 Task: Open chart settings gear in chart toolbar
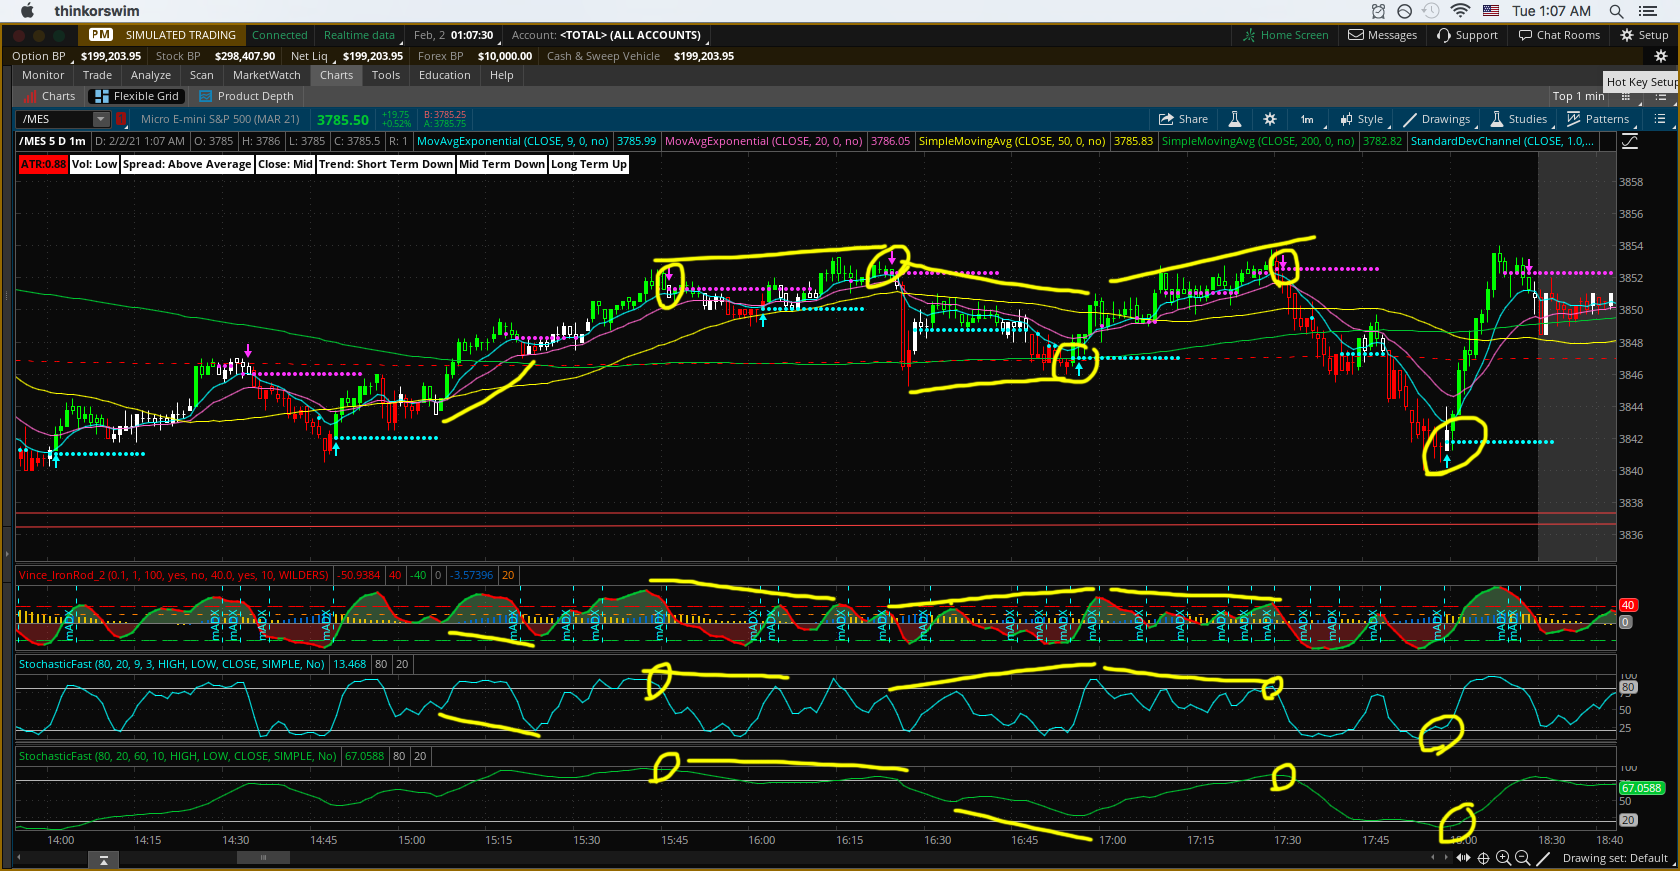tap(1270, 119)
